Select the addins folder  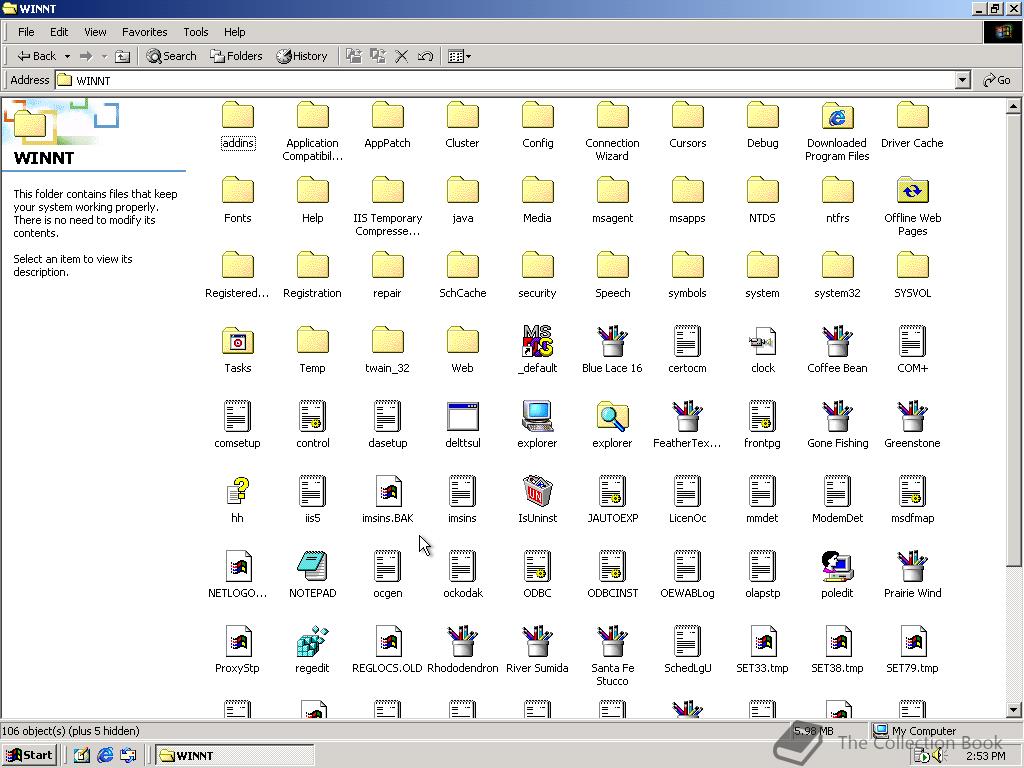point(238,125)
